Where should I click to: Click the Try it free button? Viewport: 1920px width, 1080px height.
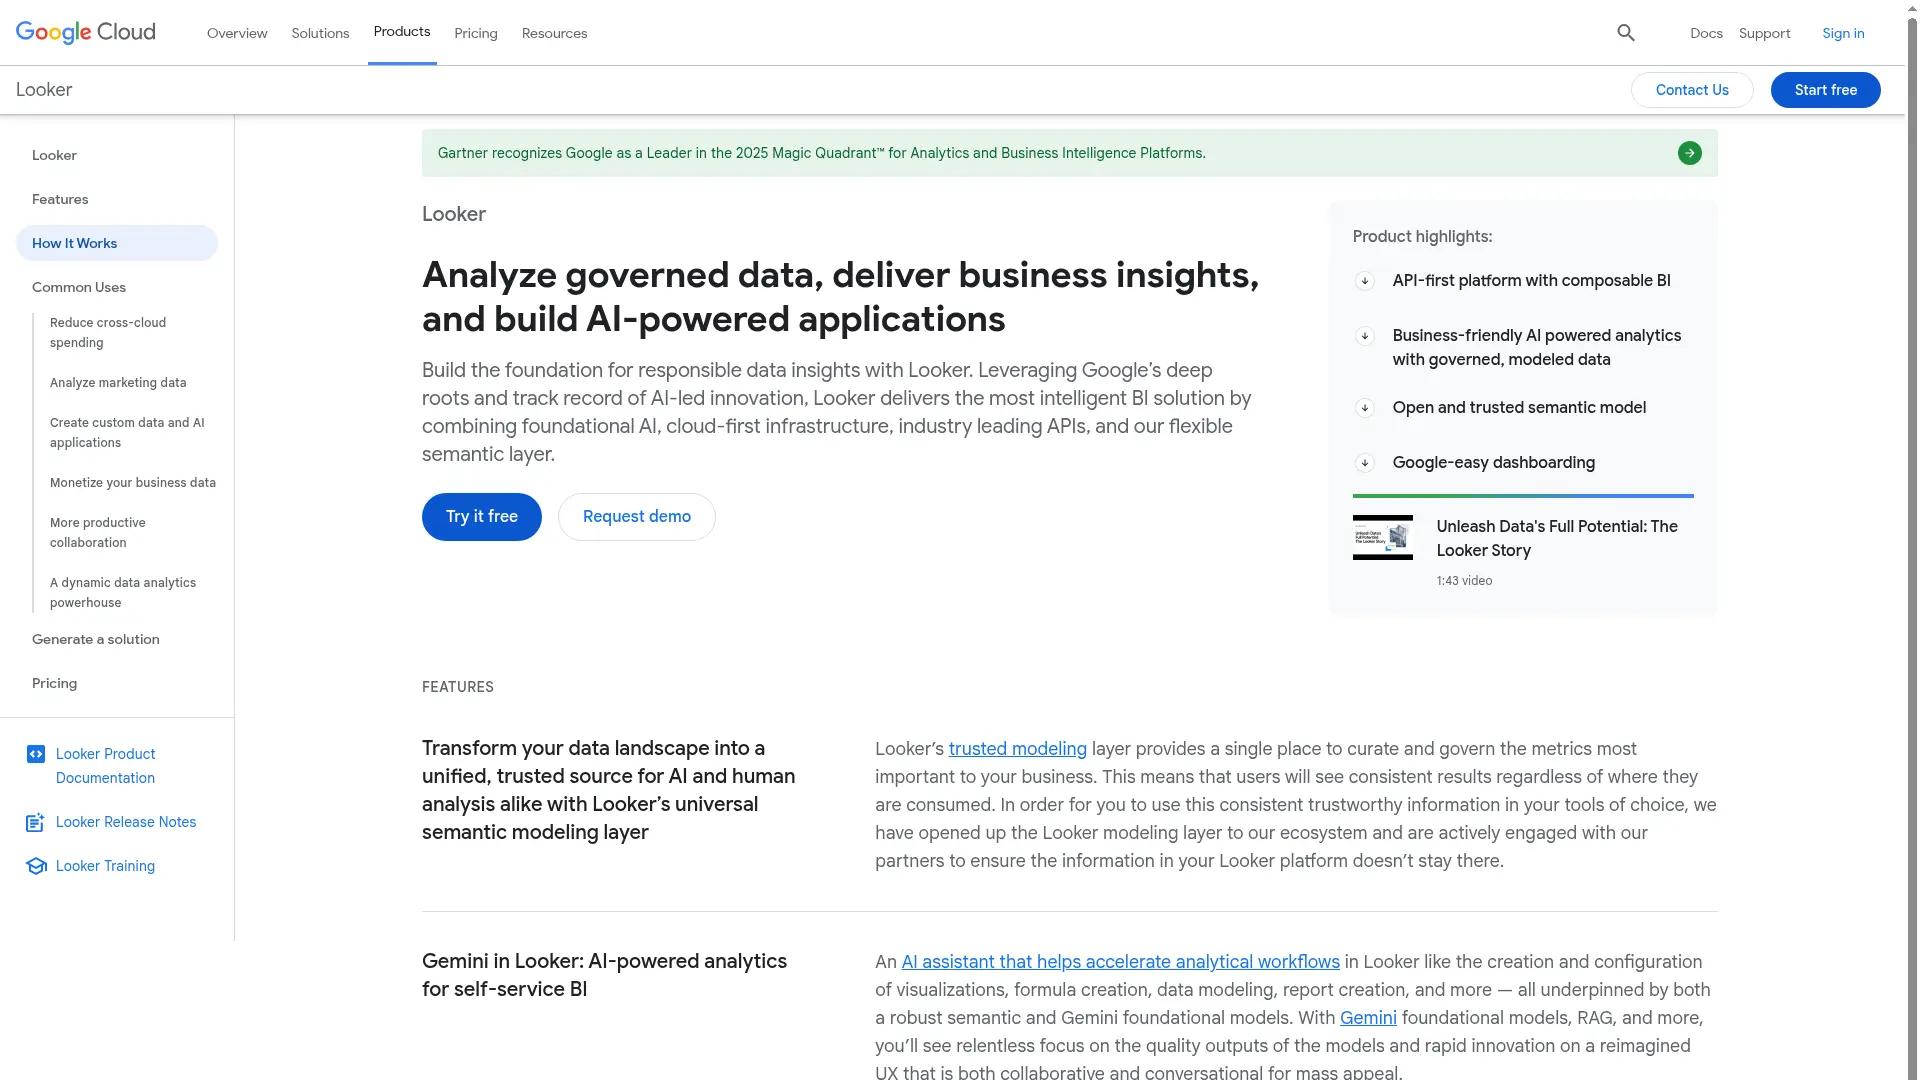(481, 516)
